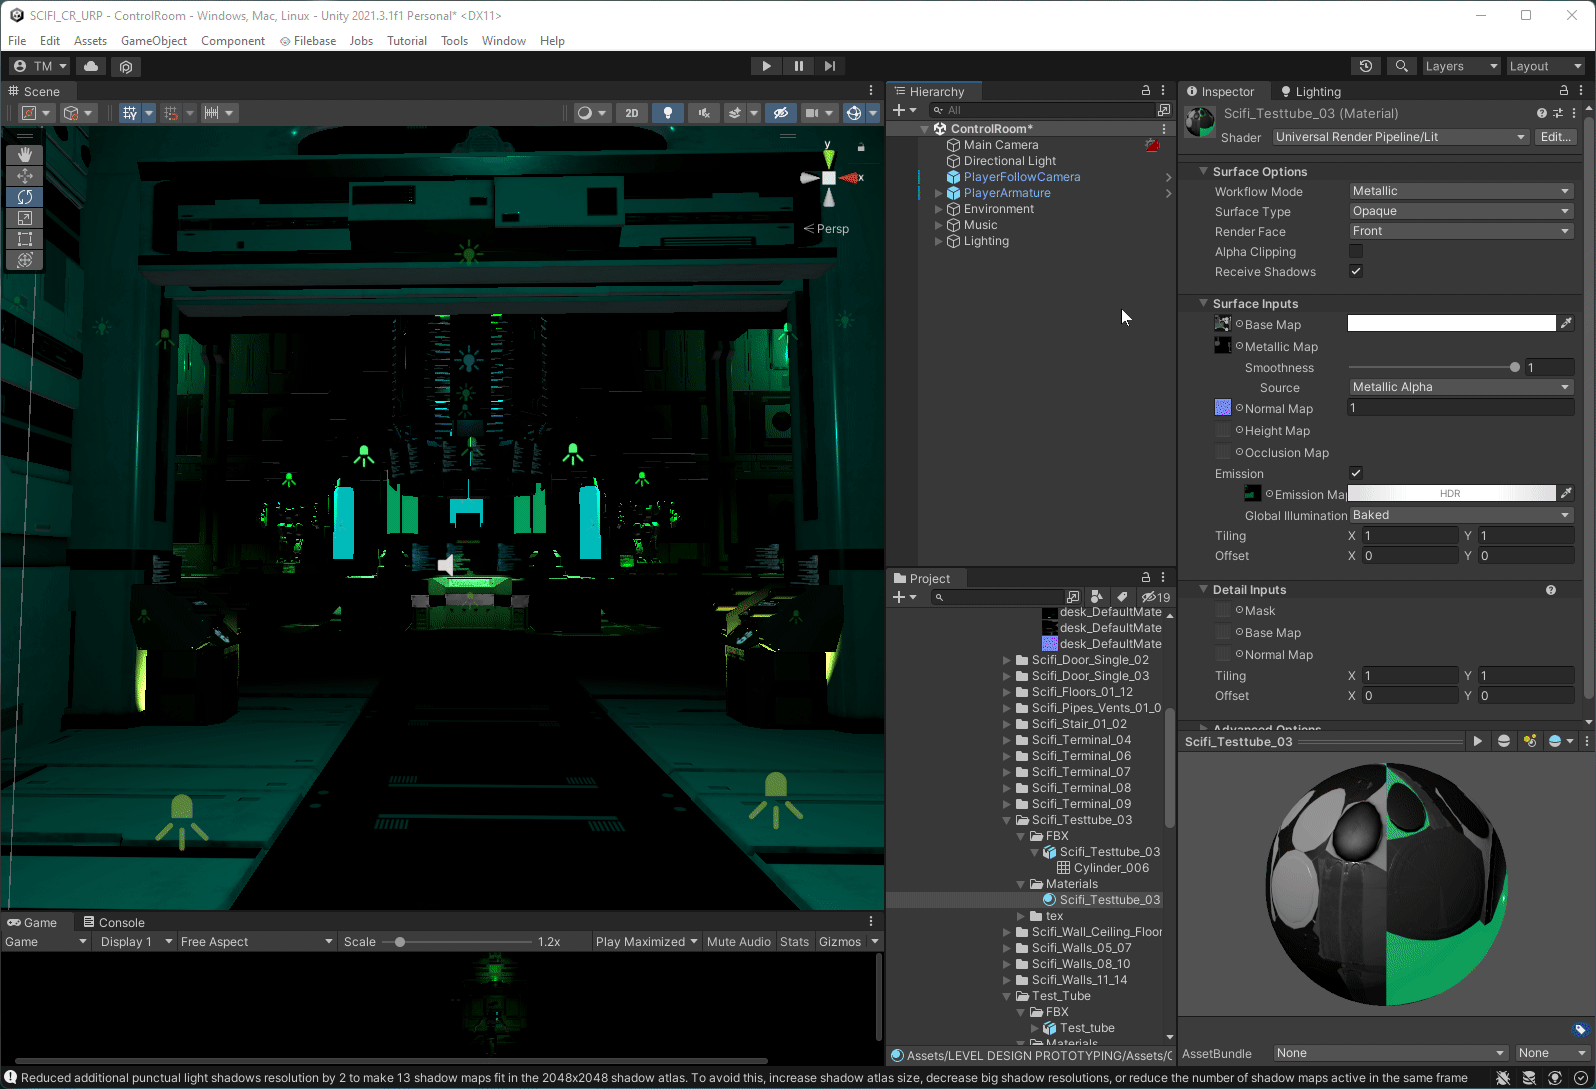Toggle scene lighting bulb icon

(x=668, y=113)
